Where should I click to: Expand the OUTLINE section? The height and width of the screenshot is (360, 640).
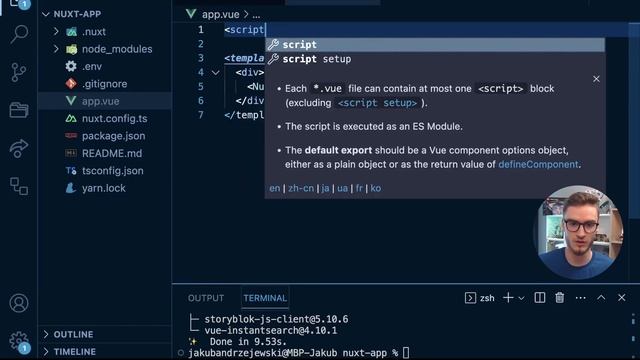[46, 334]
